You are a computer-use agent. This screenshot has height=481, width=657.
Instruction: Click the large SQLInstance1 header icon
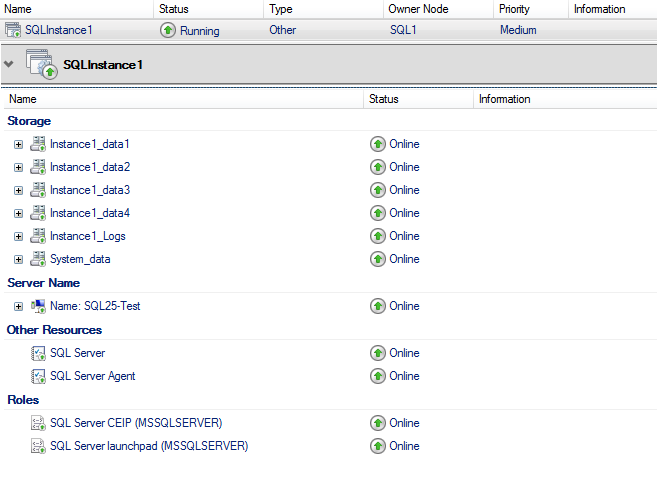coord(41,64)
